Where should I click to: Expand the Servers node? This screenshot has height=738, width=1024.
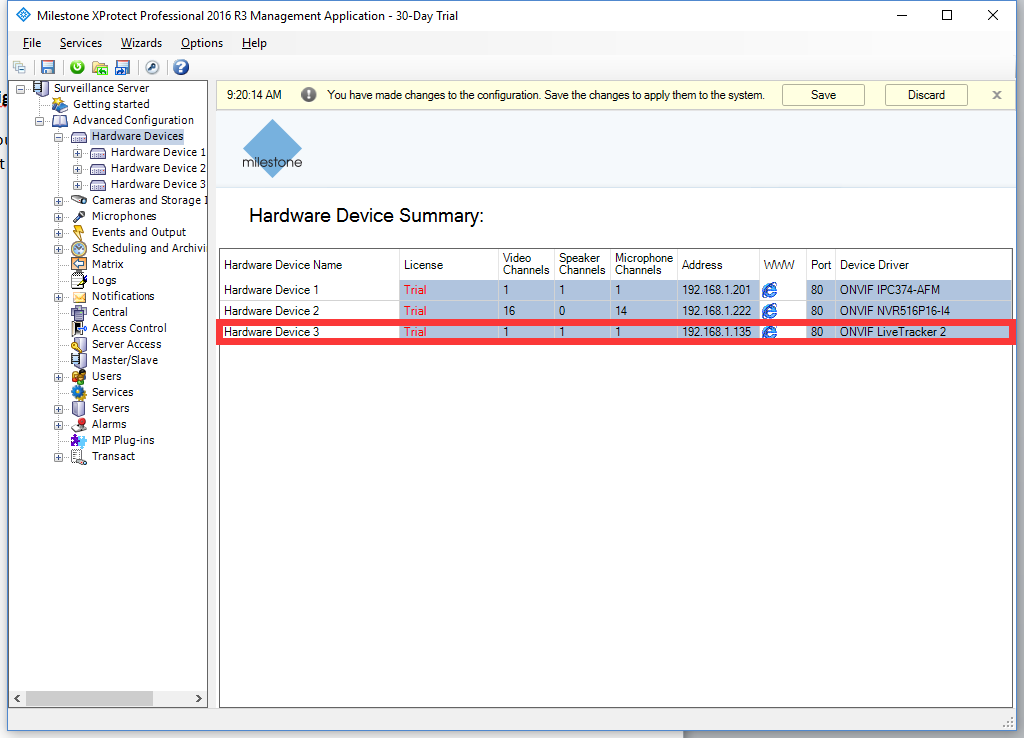[59, 409]
